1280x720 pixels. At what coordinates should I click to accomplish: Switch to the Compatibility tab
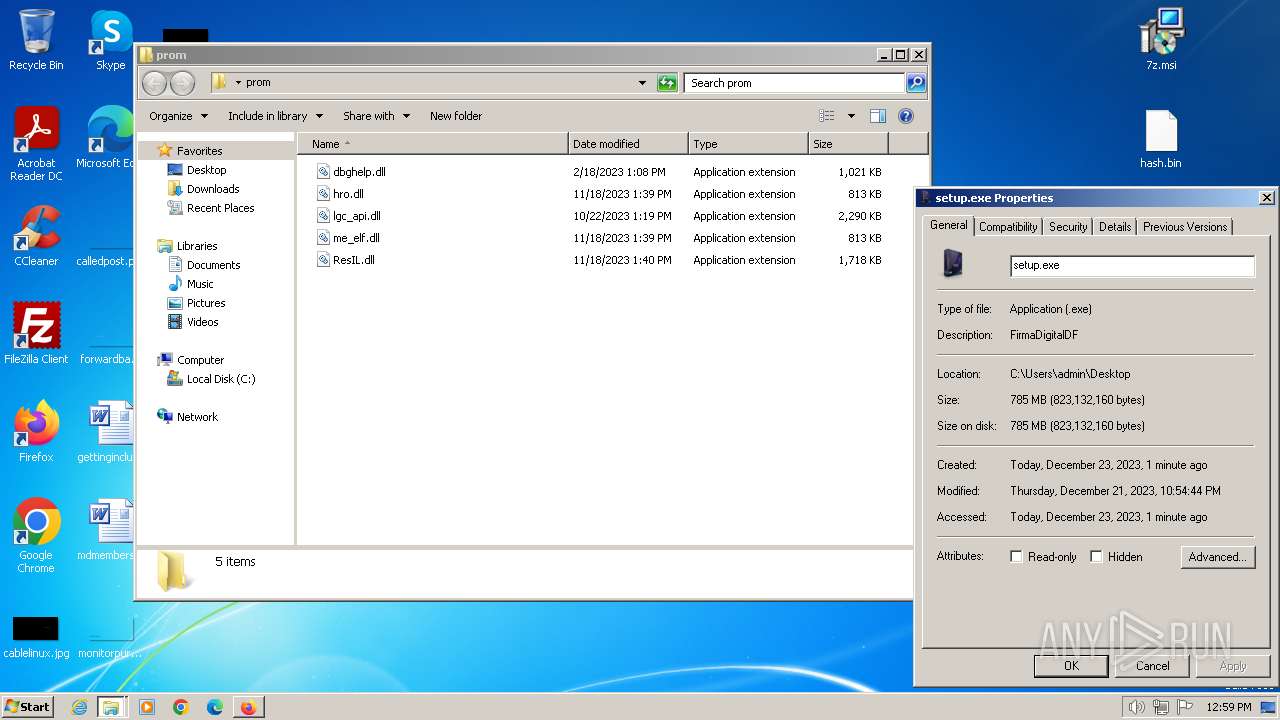coord(1008,227)
